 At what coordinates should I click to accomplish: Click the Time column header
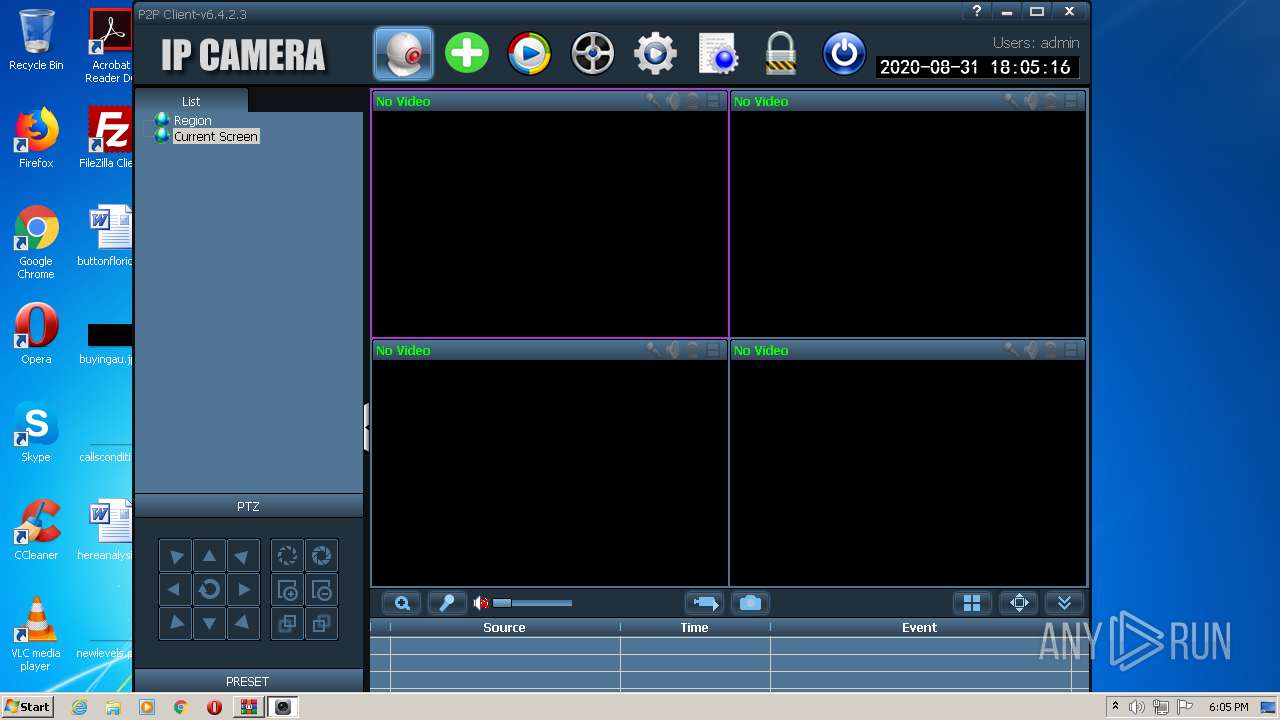(x=694, y=628)
